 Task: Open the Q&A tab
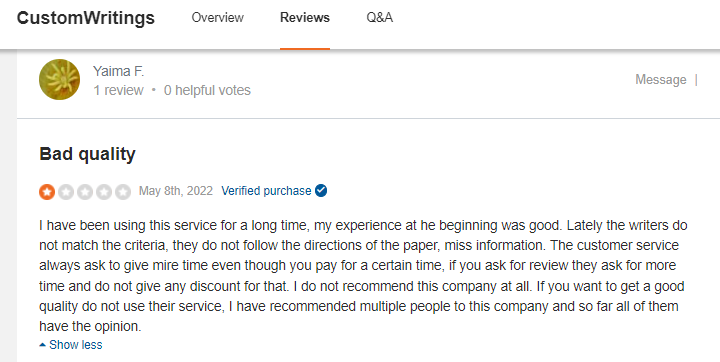[x=380, y=17]
